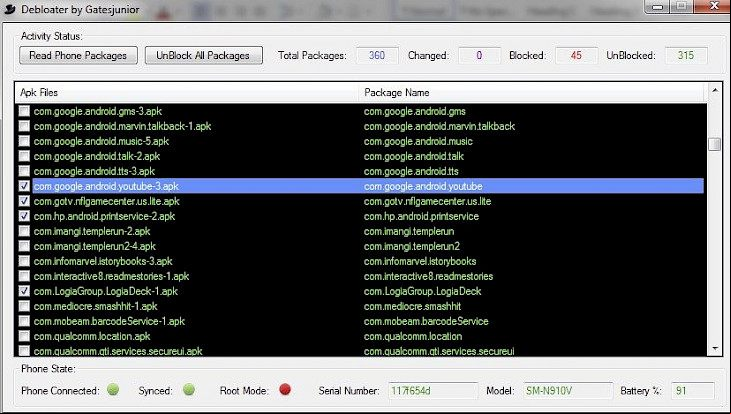The width and height of the screenshot is (731, 414).
Task: Minimize the Debloater window
Action: tap(658, 7)
